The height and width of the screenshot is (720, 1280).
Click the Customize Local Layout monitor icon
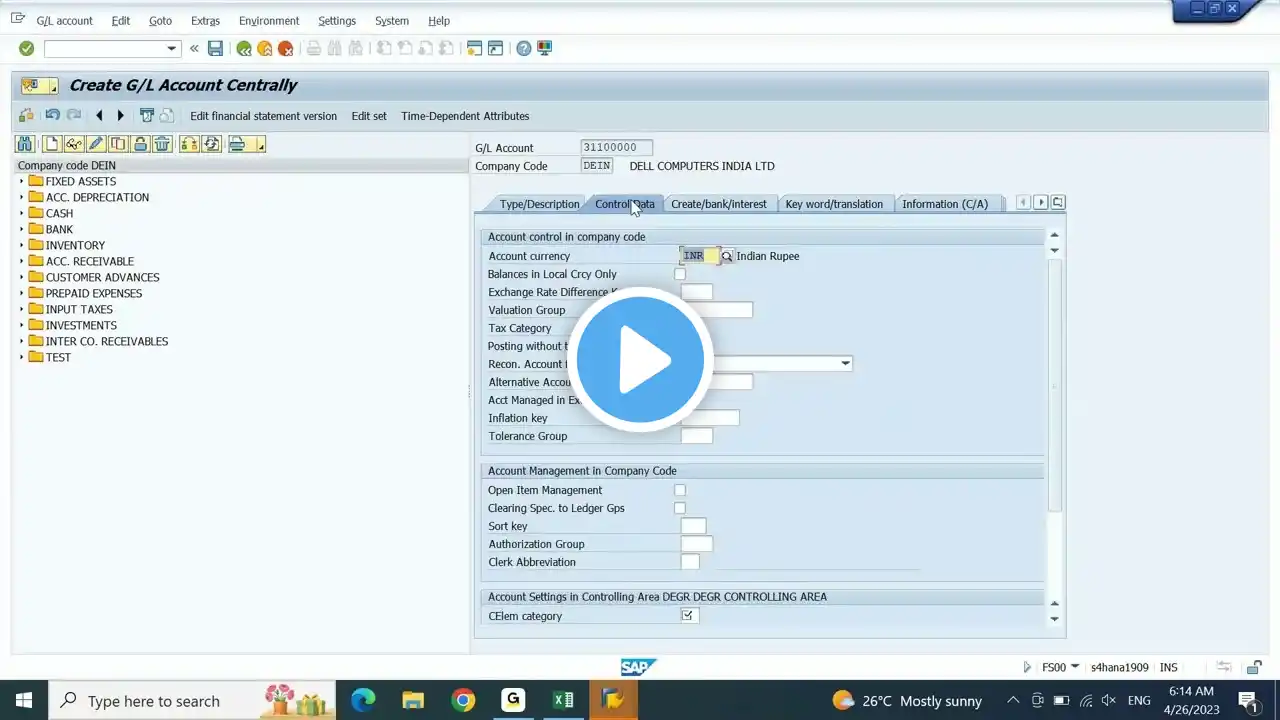pyautogui.click(x=545, y=48)
